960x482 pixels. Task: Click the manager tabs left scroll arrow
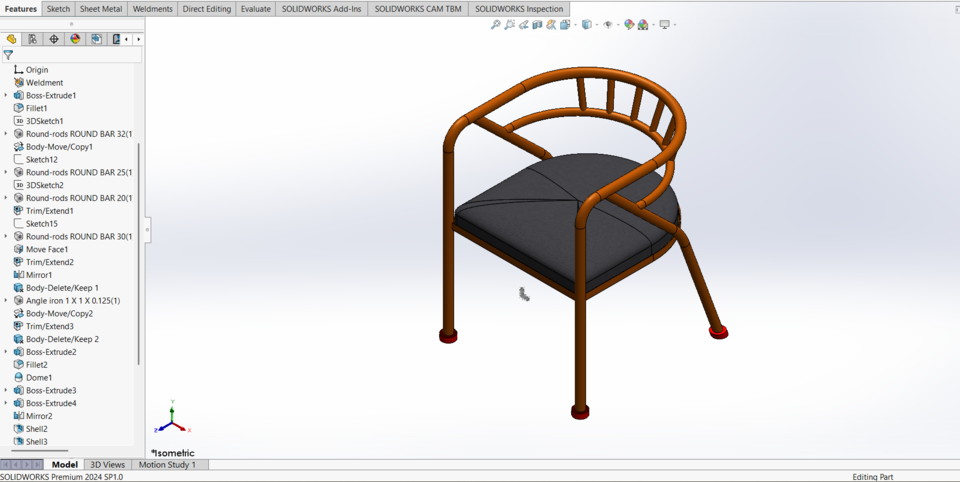pos(127,39)
